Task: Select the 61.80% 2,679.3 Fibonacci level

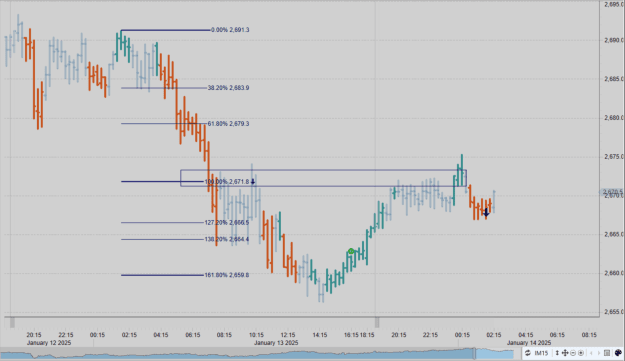Action: coord(228,124)
